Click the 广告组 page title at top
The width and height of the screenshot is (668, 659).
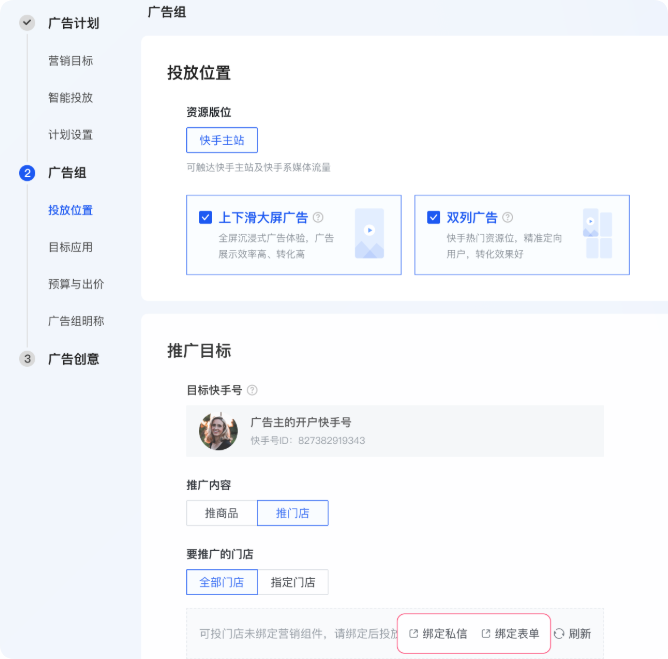point(167,12)
